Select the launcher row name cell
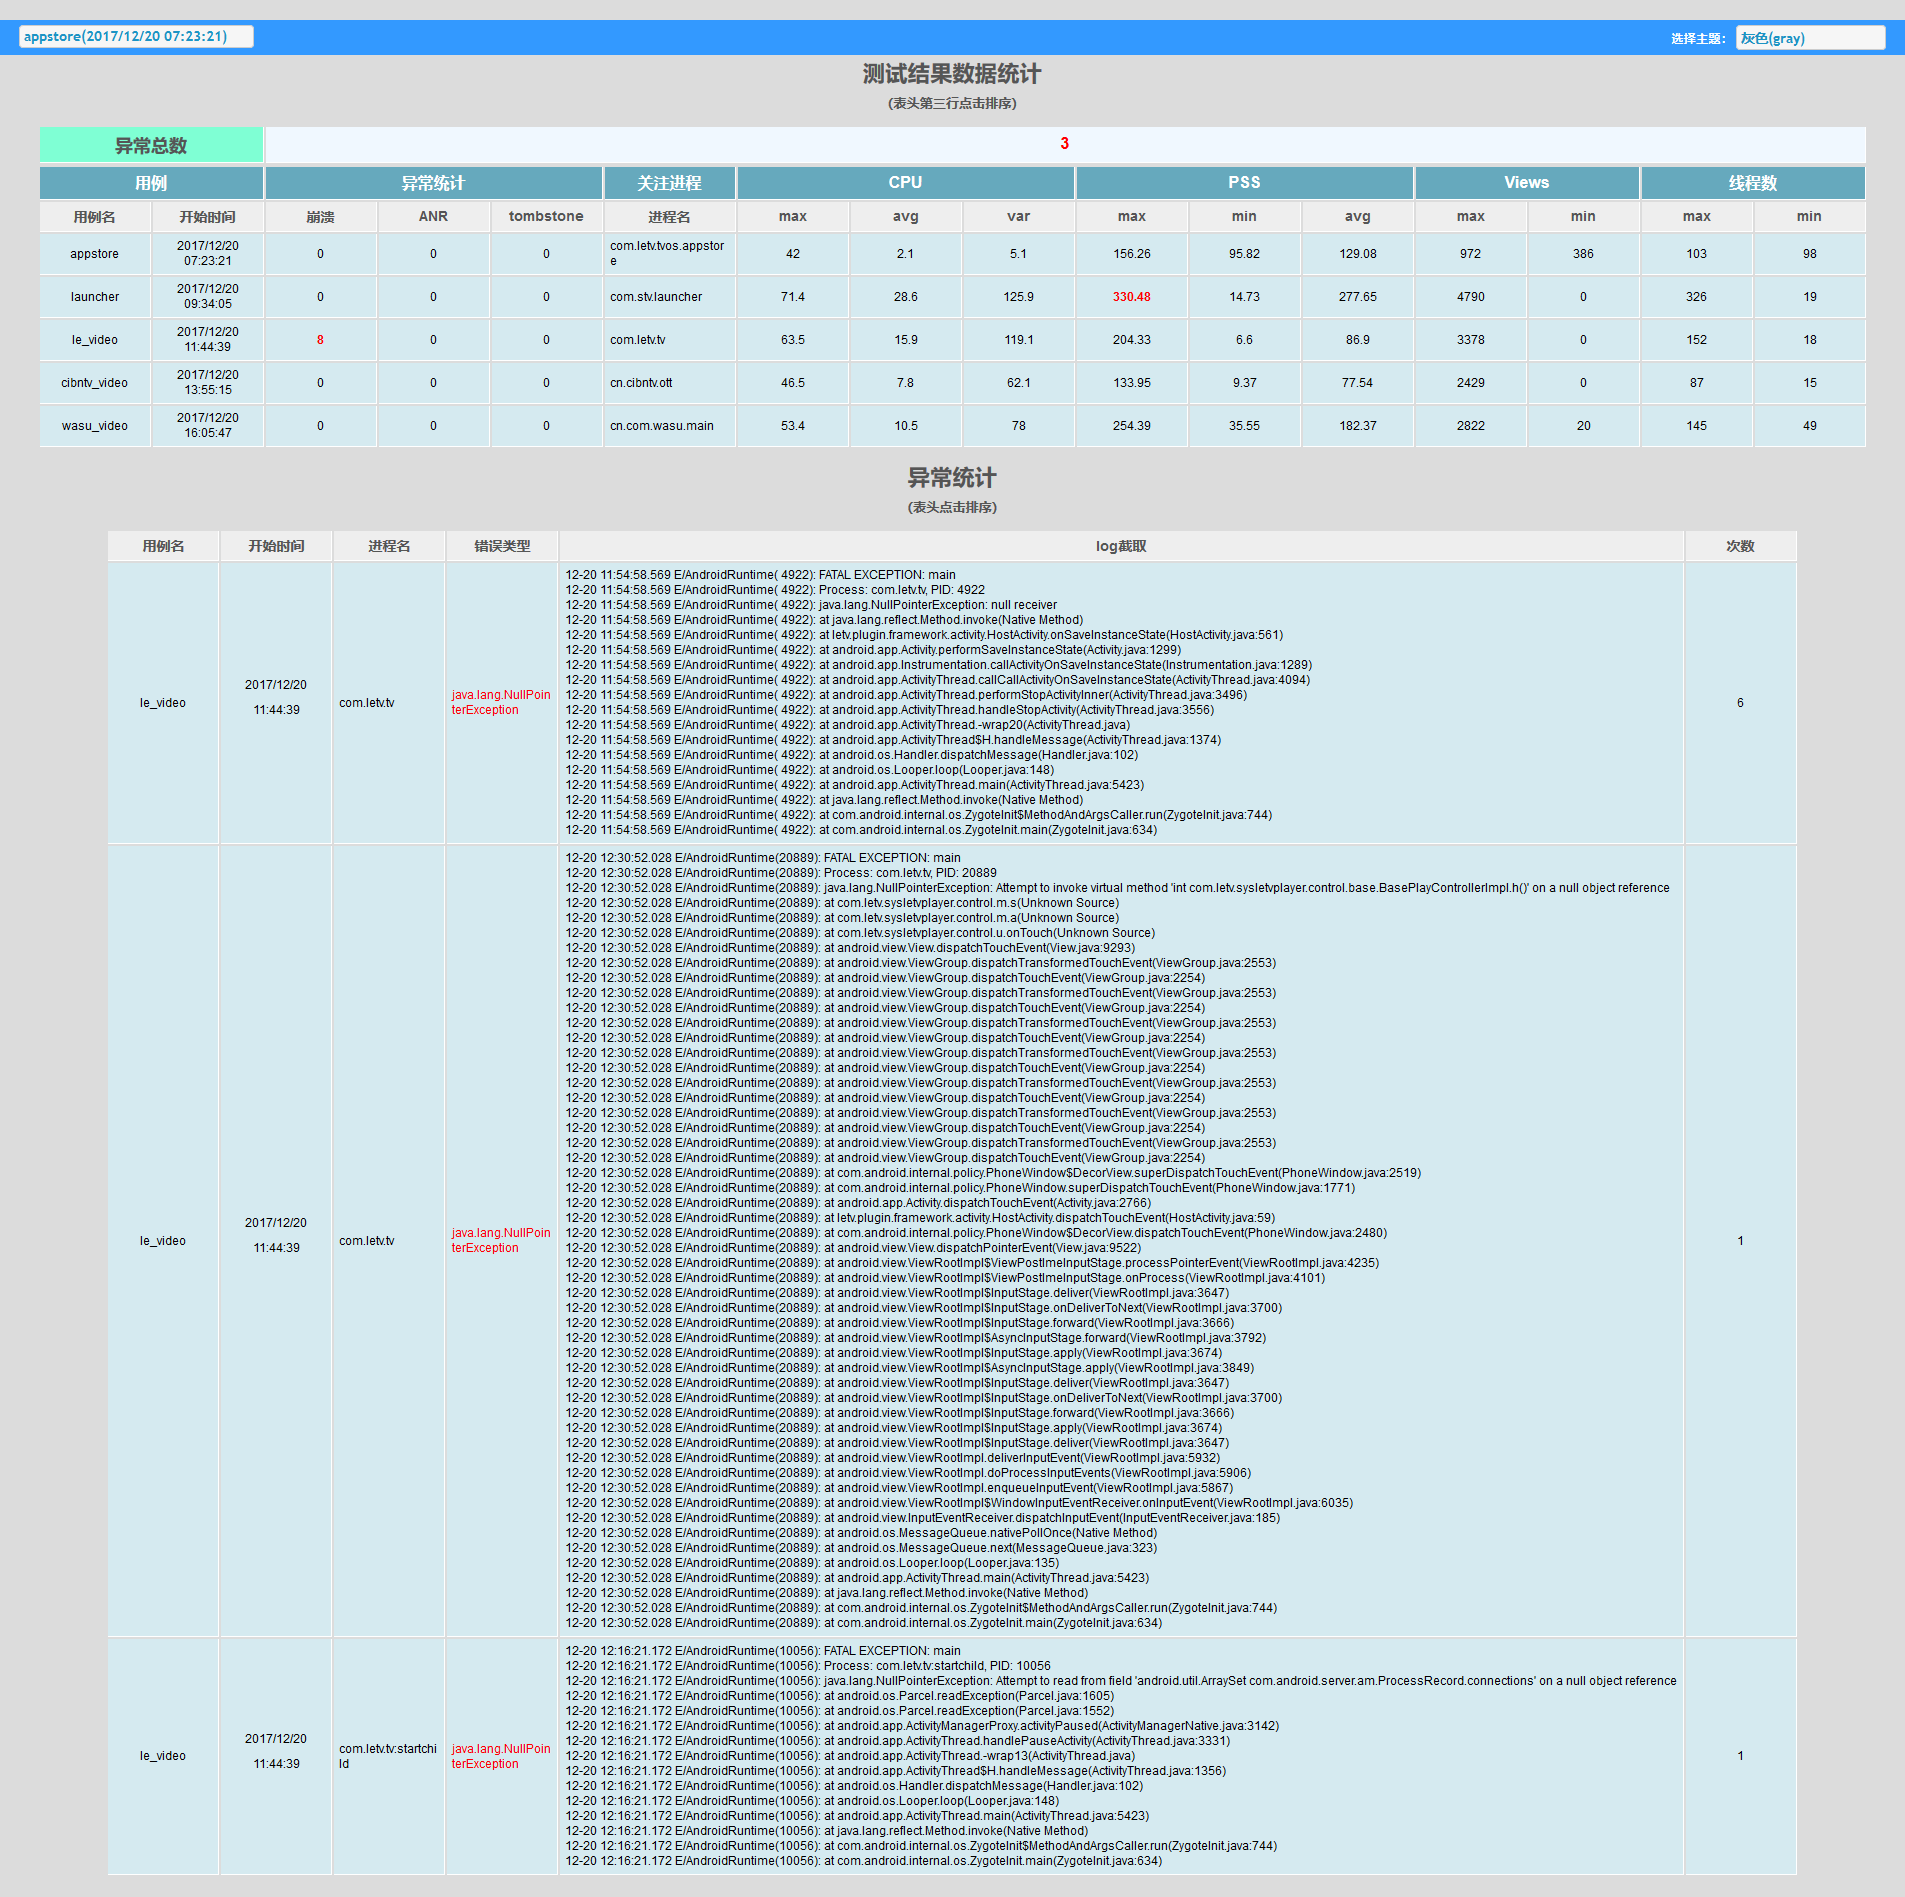Viewport: 1905px width, 1897px height. click(95, 297)
